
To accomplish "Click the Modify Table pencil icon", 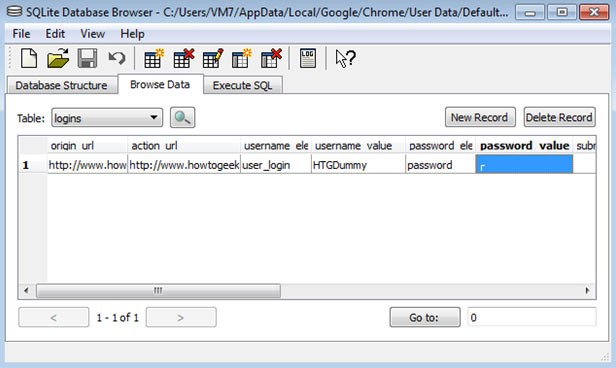I will [x=213, y=59].
